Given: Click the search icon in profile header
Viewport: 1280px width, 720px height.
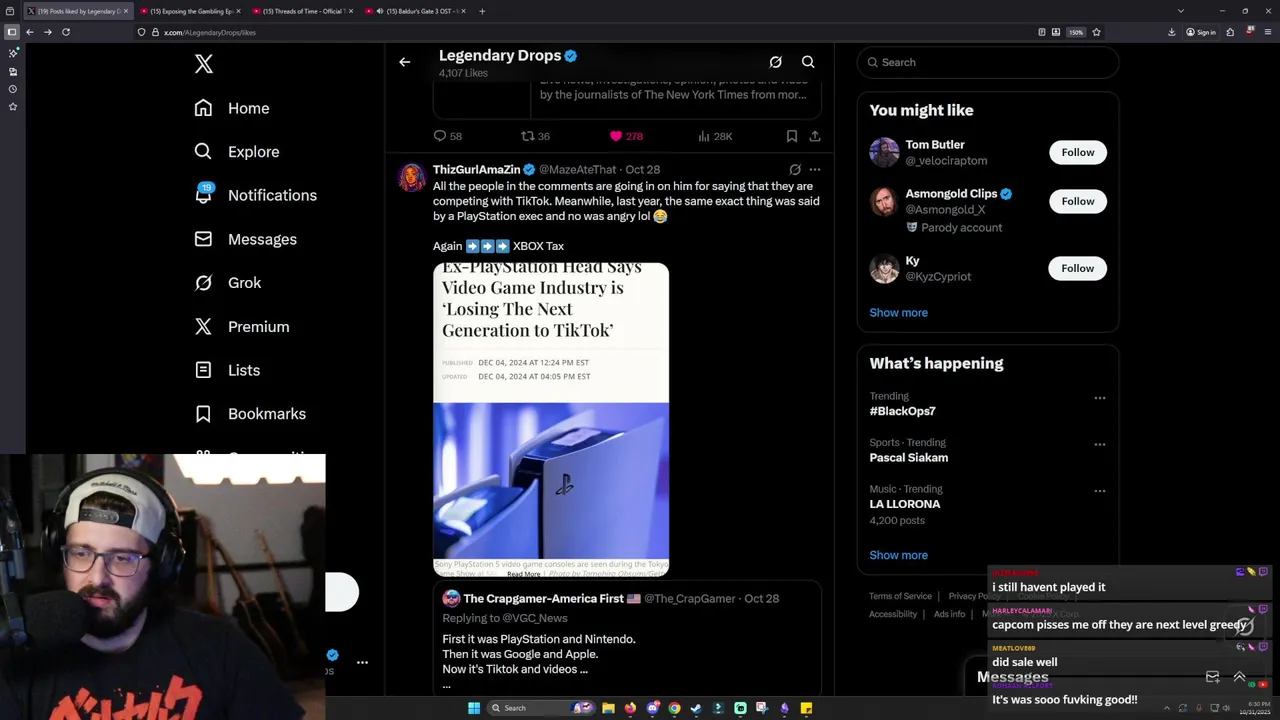Looking at the screenshot, I should click(x=808, y=62).
